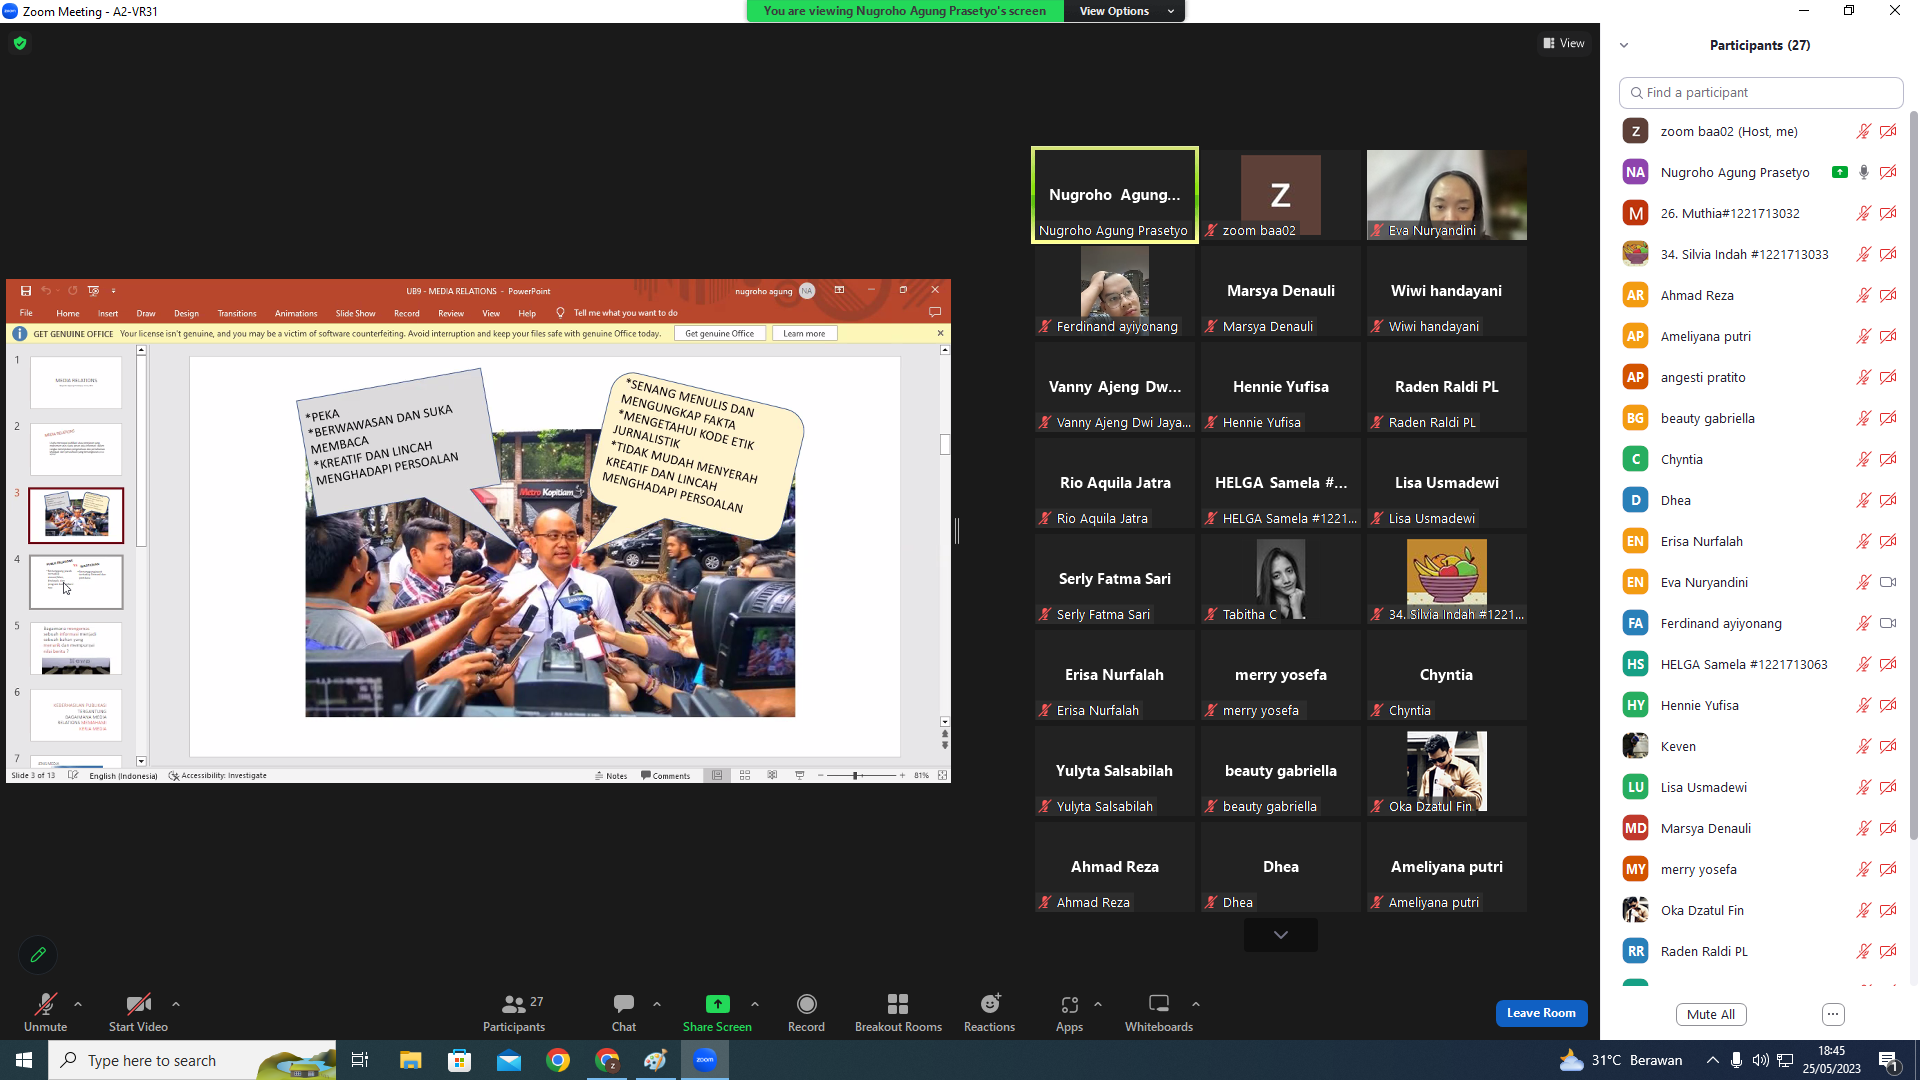
Task: Click the participants list scrollbar
Action: tap(1914, 475)
